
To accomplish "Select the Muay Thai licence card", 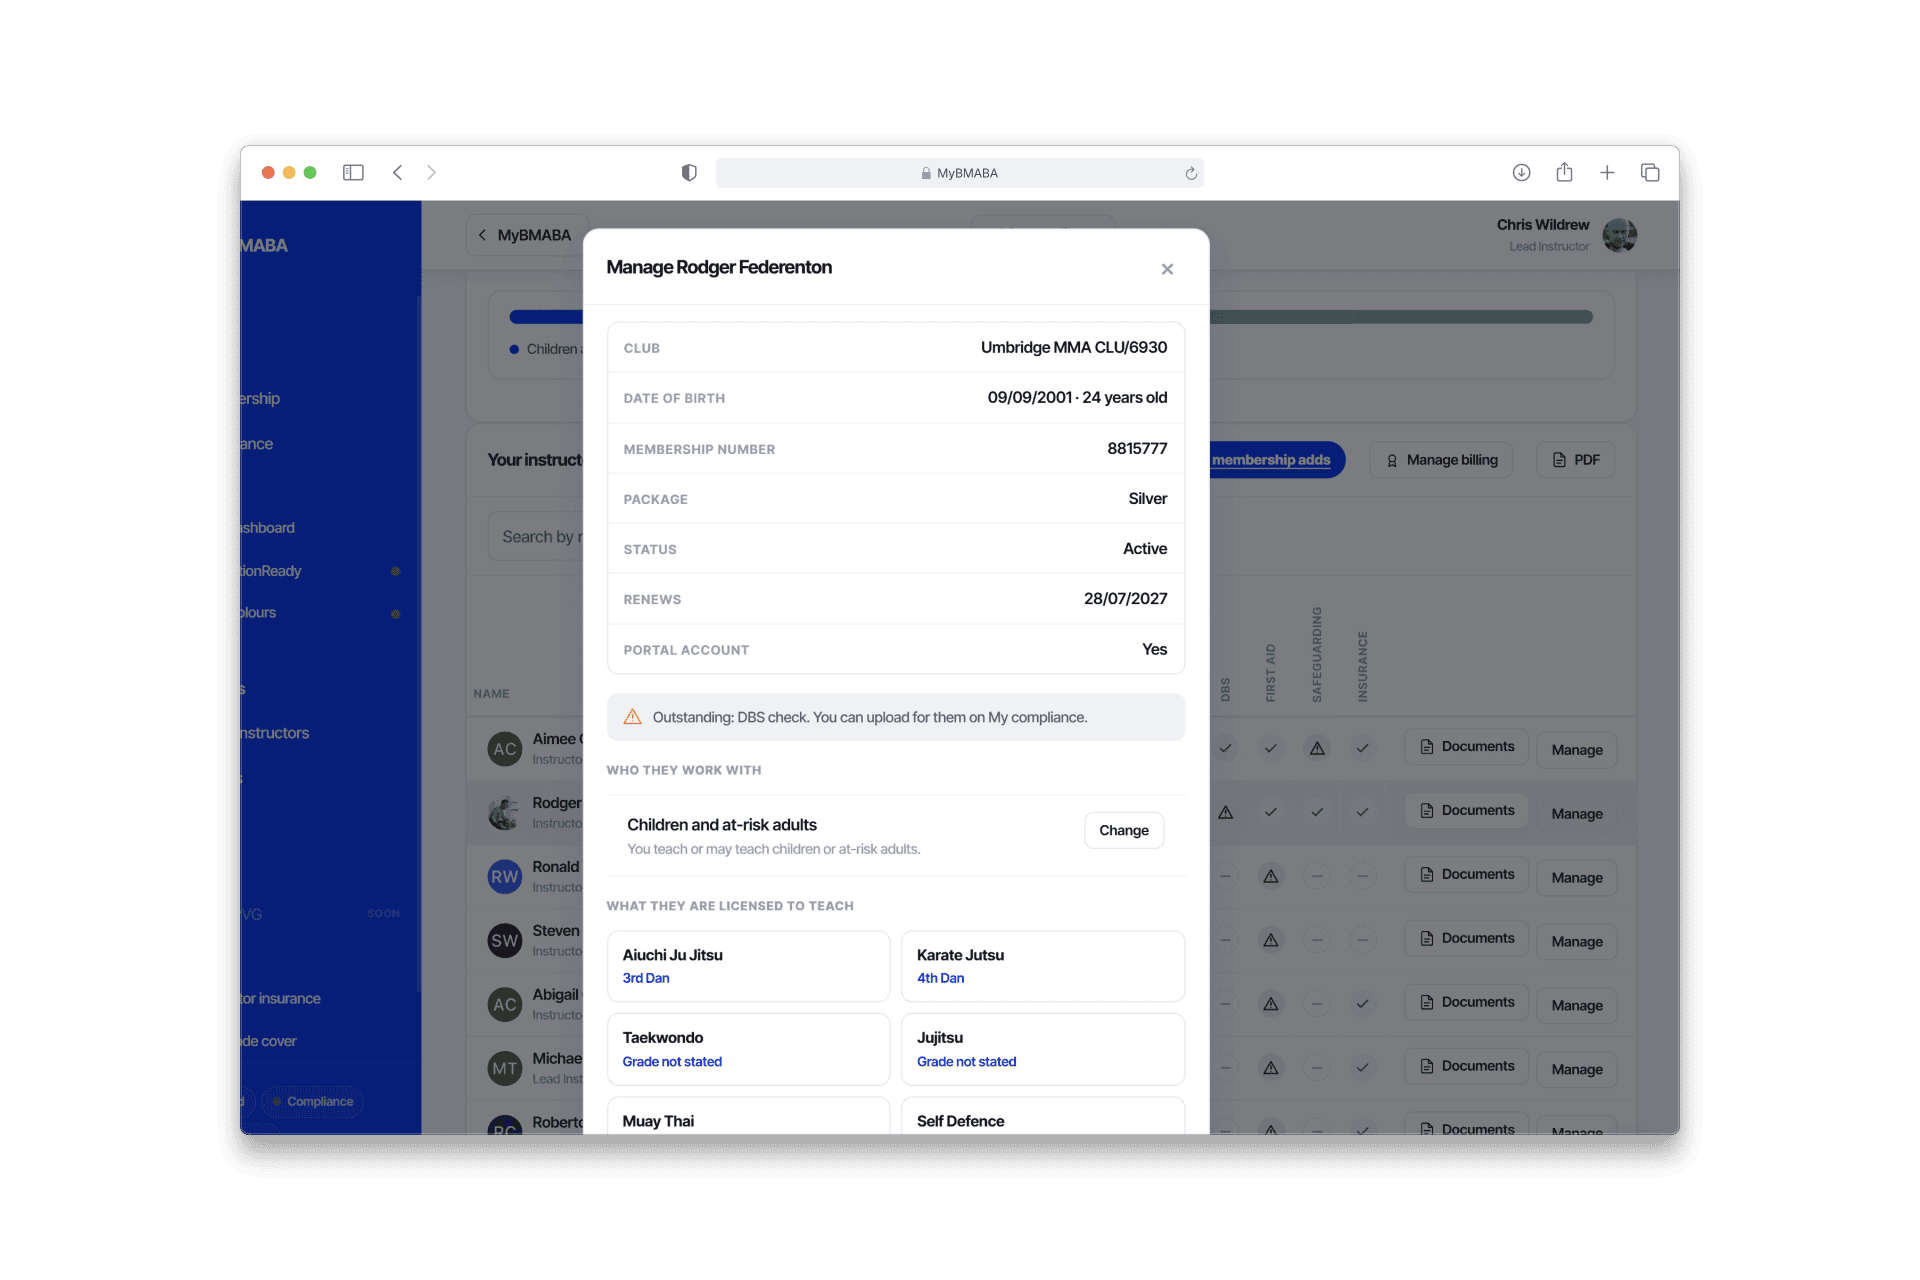I will (748, 1117).
